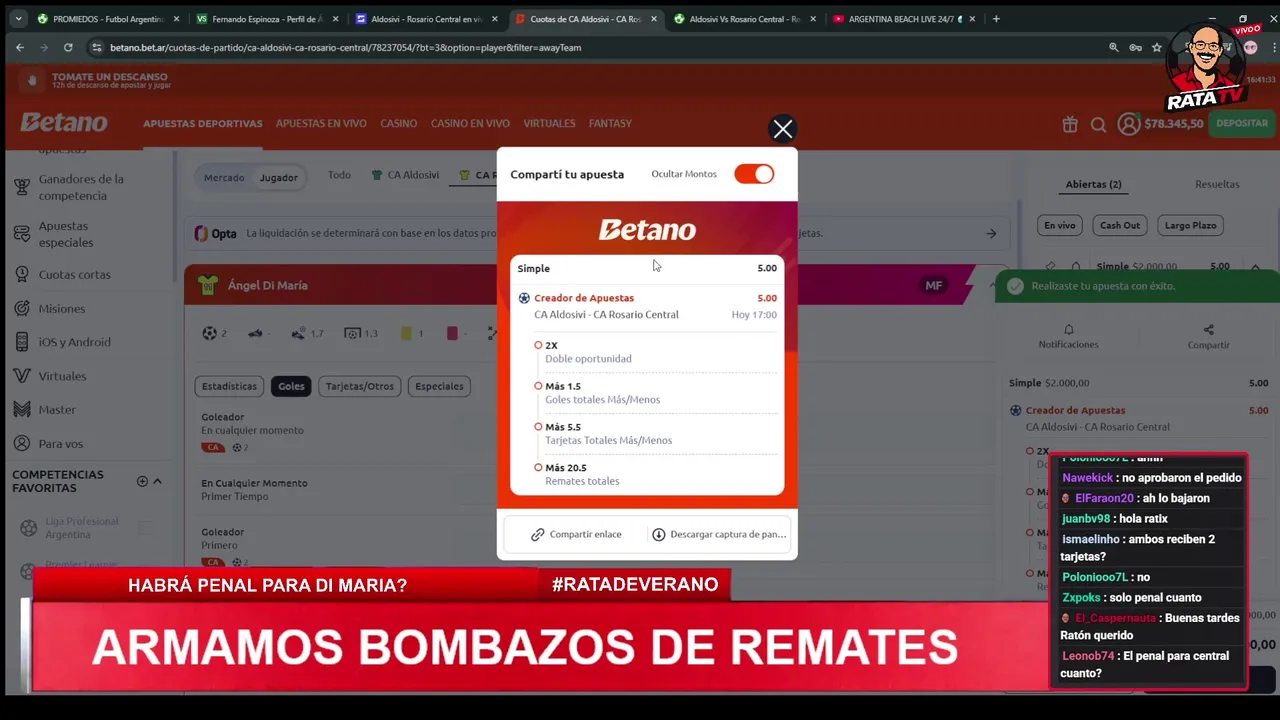Toggle the Ocultar Montos switch
Image resolution: width=1280 pixels, height=720 pixels.
click(754, 174)
